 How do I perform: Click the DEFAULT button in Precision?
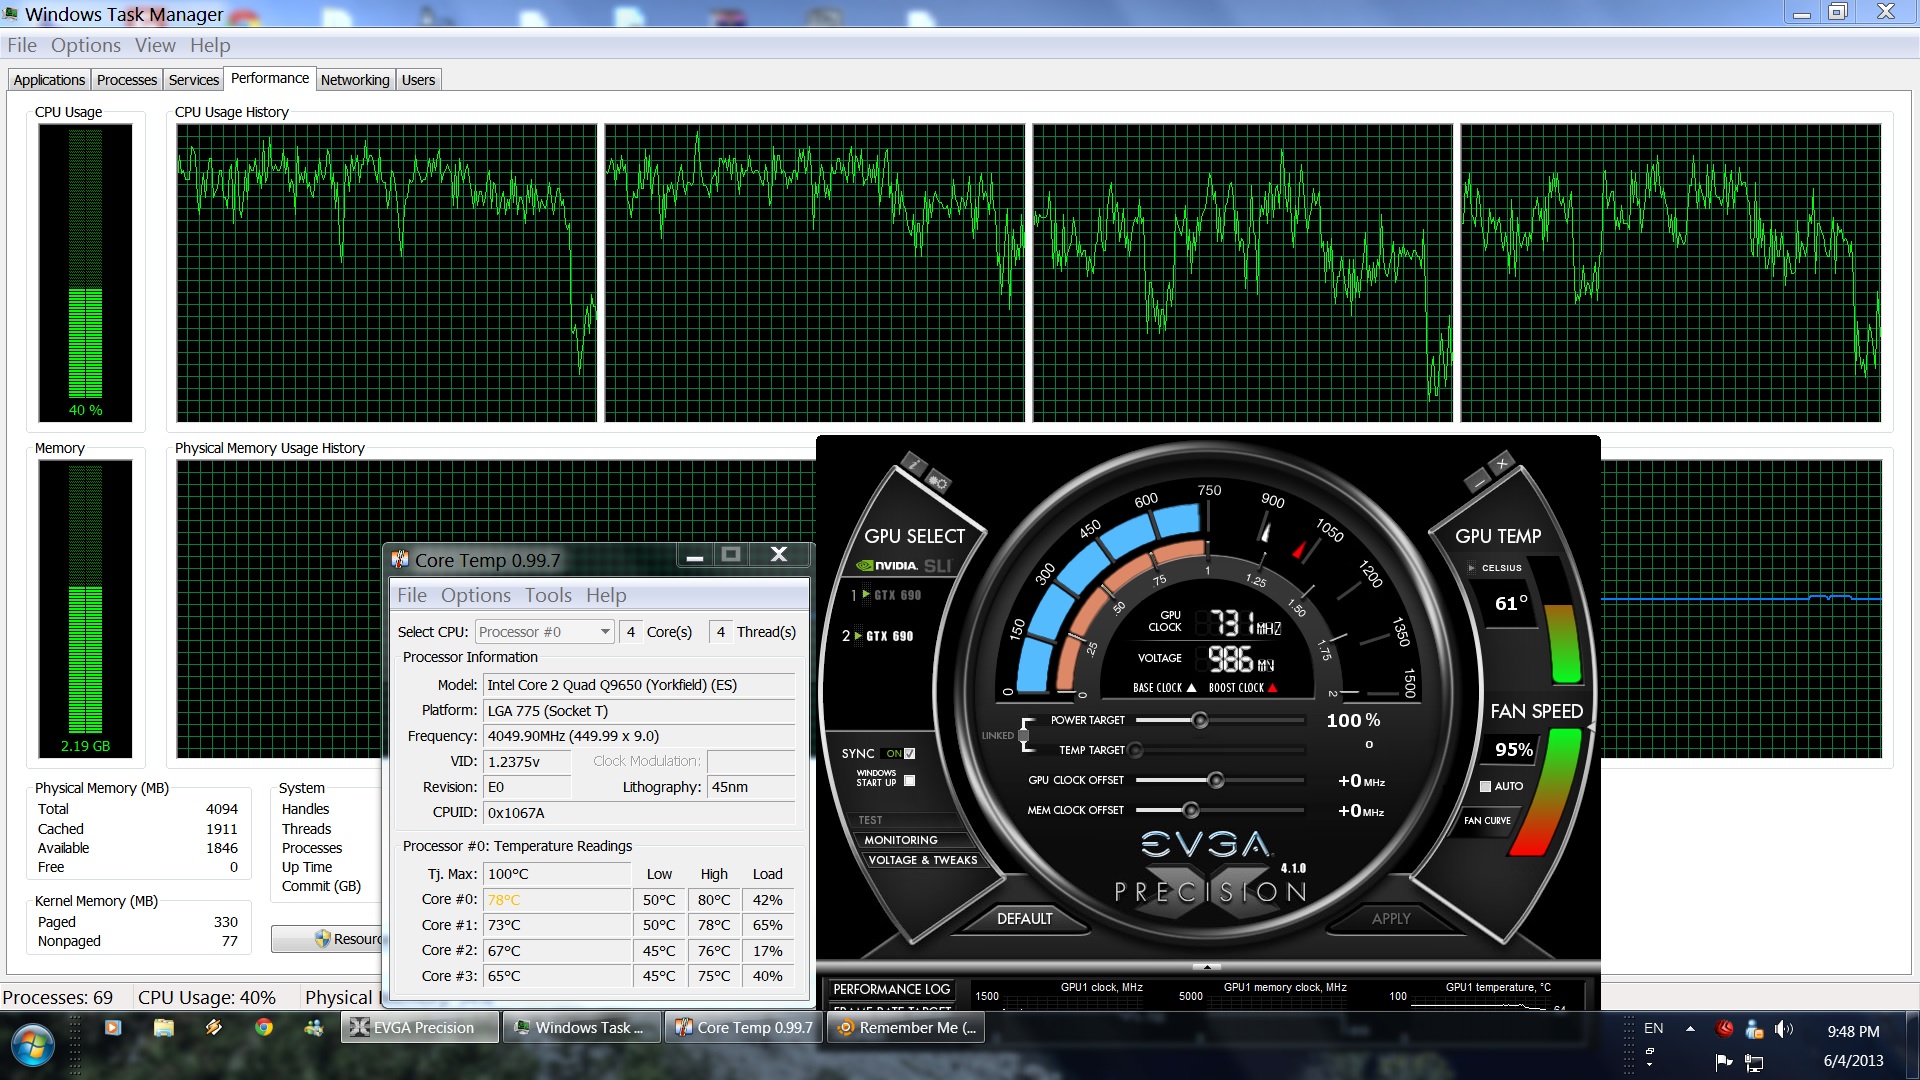[1024, 918]
